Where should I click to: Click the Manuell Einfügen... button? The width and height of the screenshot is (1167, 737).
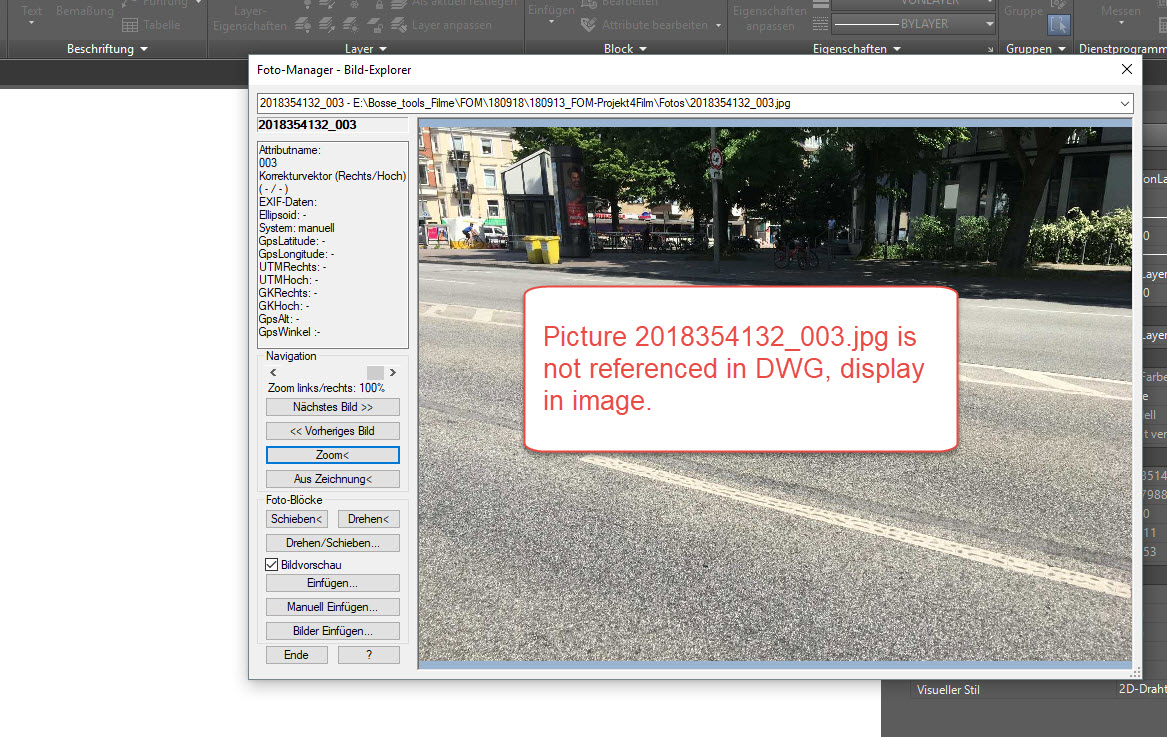point(333,607)
